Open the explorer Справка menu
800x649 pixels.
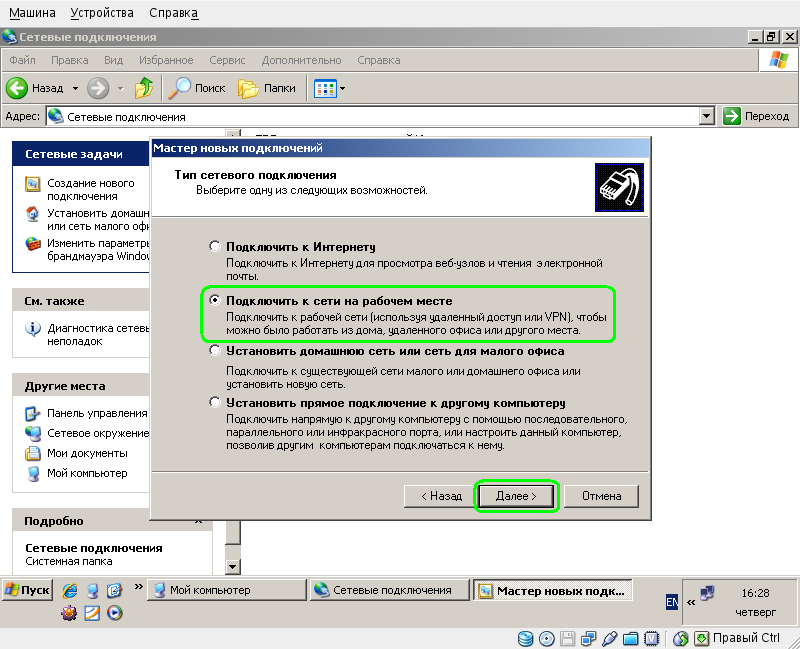(379, 60)
